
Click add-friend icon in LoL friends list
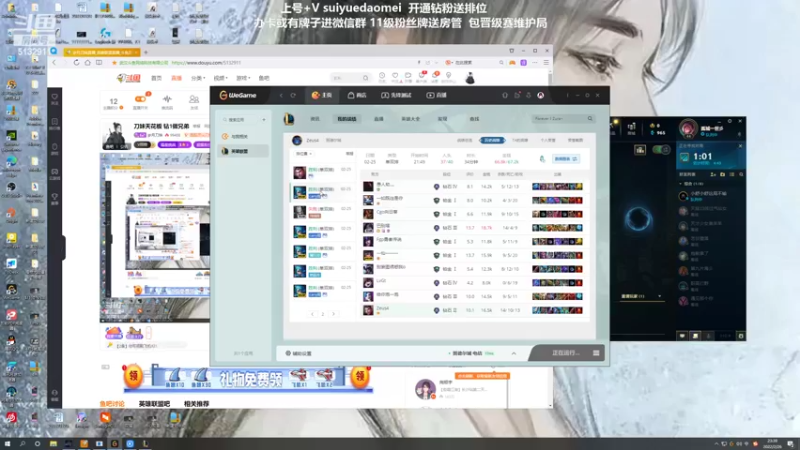click(713, 174)
